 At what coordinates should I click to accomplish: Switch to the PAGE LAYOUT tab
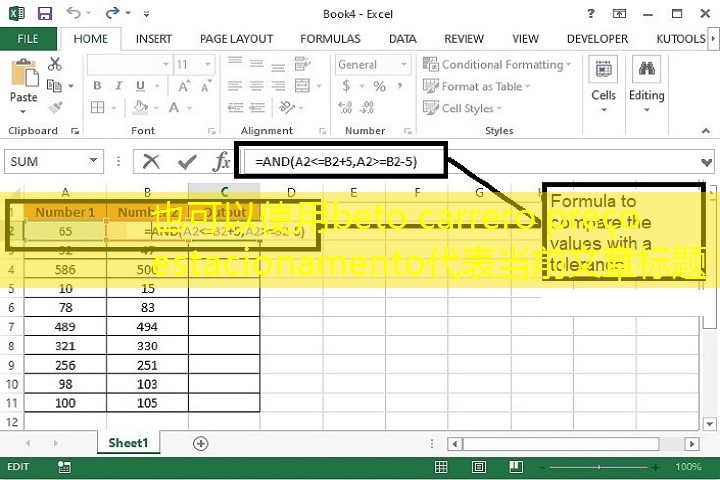click(x=236, y=39)
